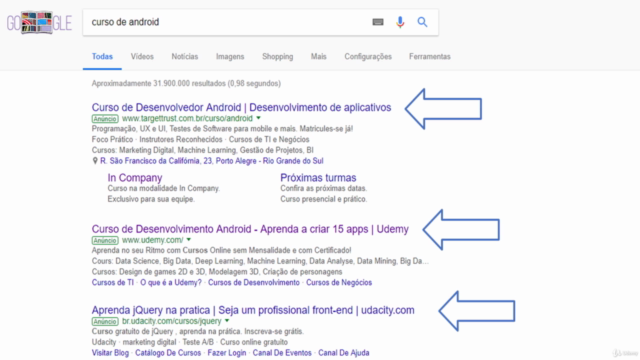Click Cursos de Desenvolvimento sitelink
640x360 pixels.
pos(253,282)
